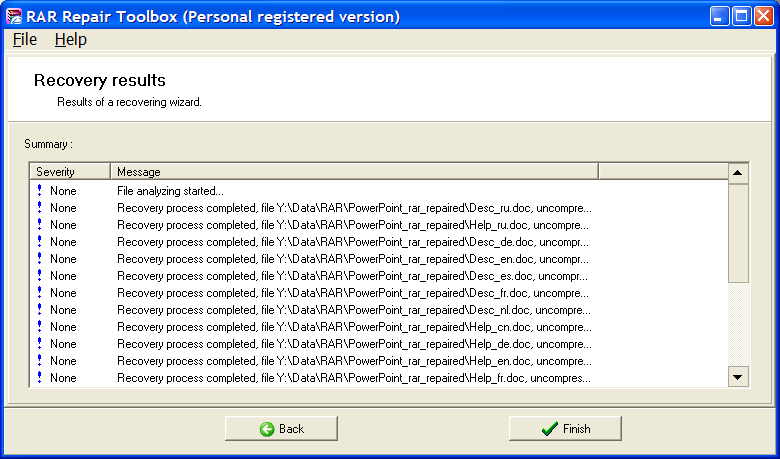
Task: Click the severity icon for the Help_ru.doc row
Action: tap(39, 224)
